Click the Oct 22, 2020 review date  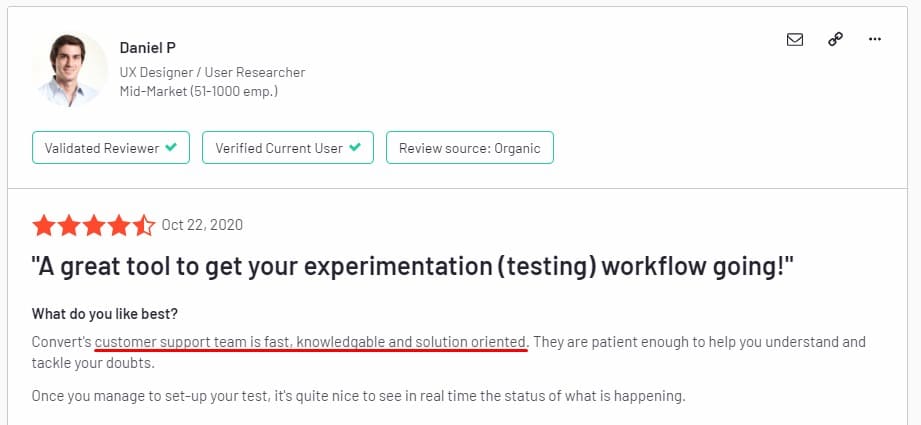203,225
